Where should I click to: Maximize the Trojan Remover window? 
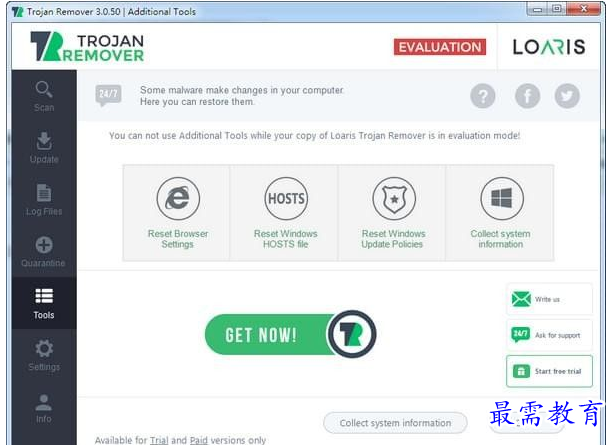556,9
